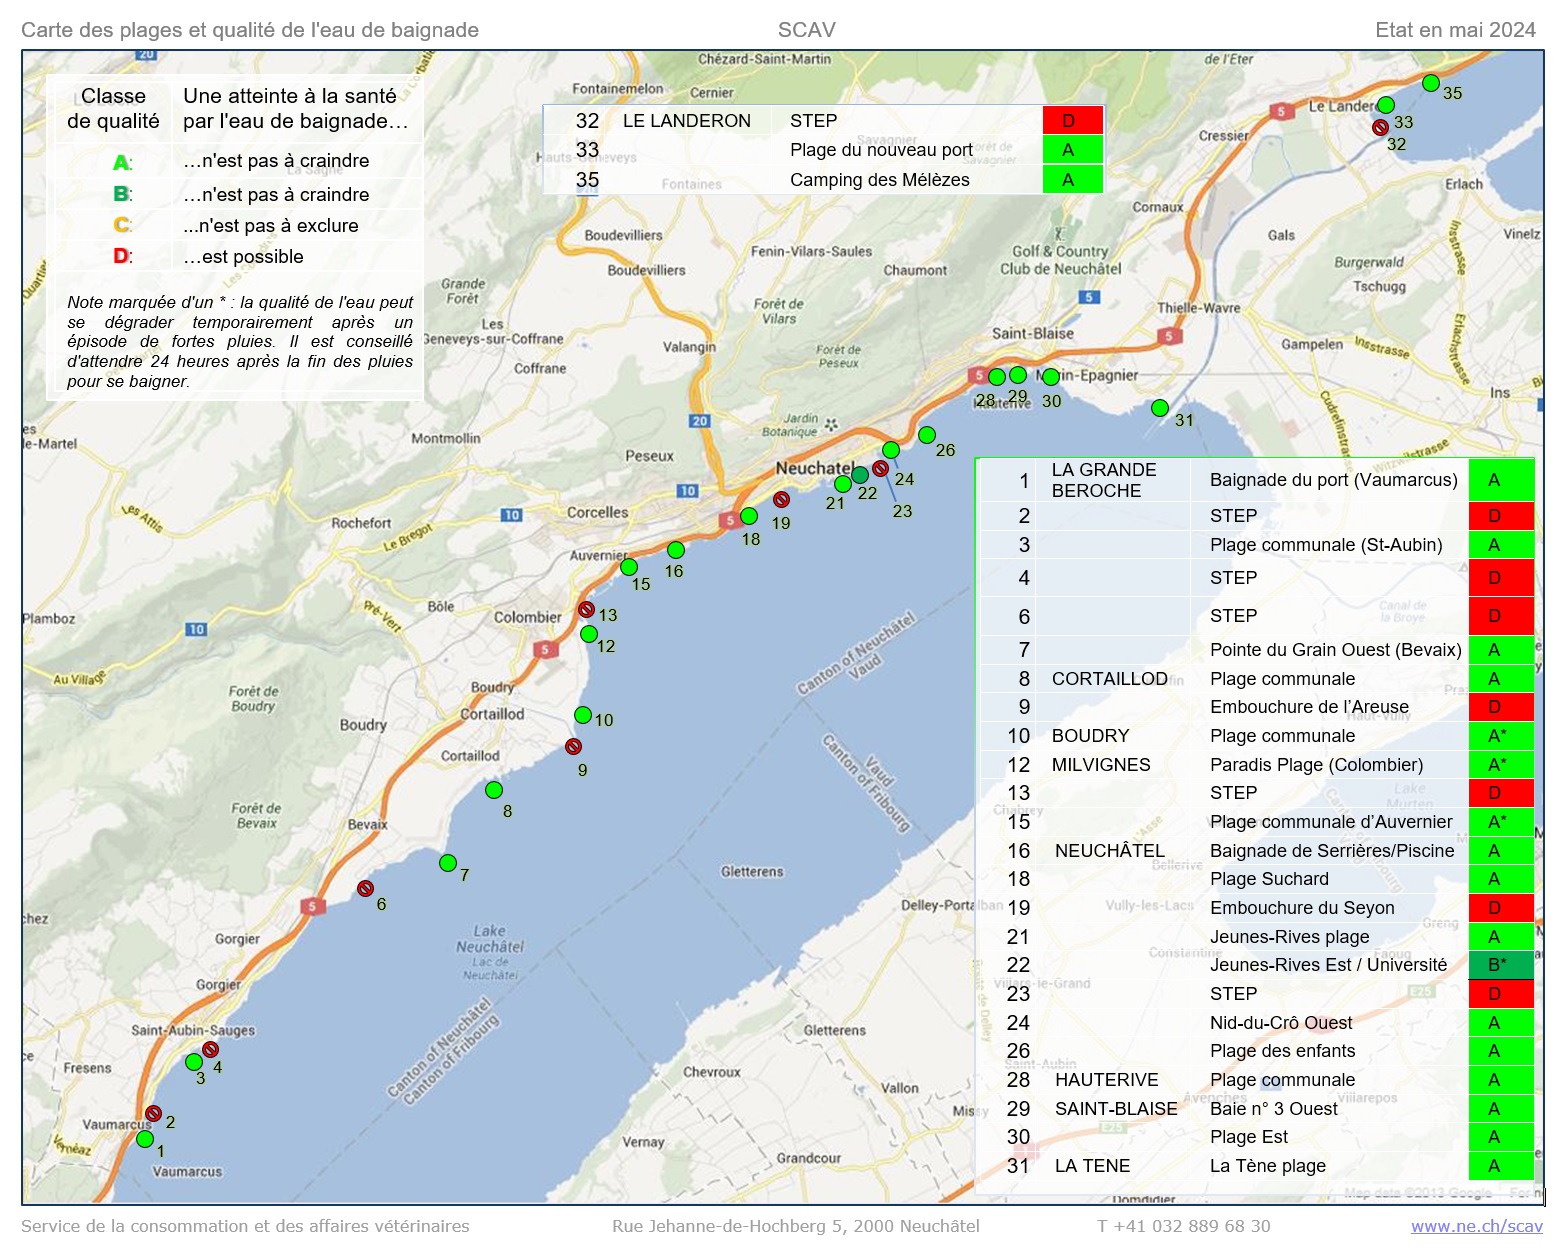Click 'Plage Suchard' table entry

click(x=1269, y=879)
